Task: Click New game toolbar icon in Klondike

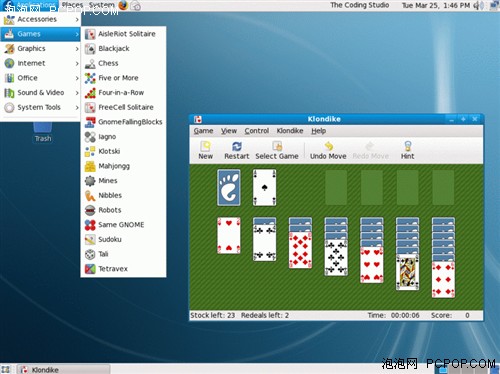Action: coord(205,150)
